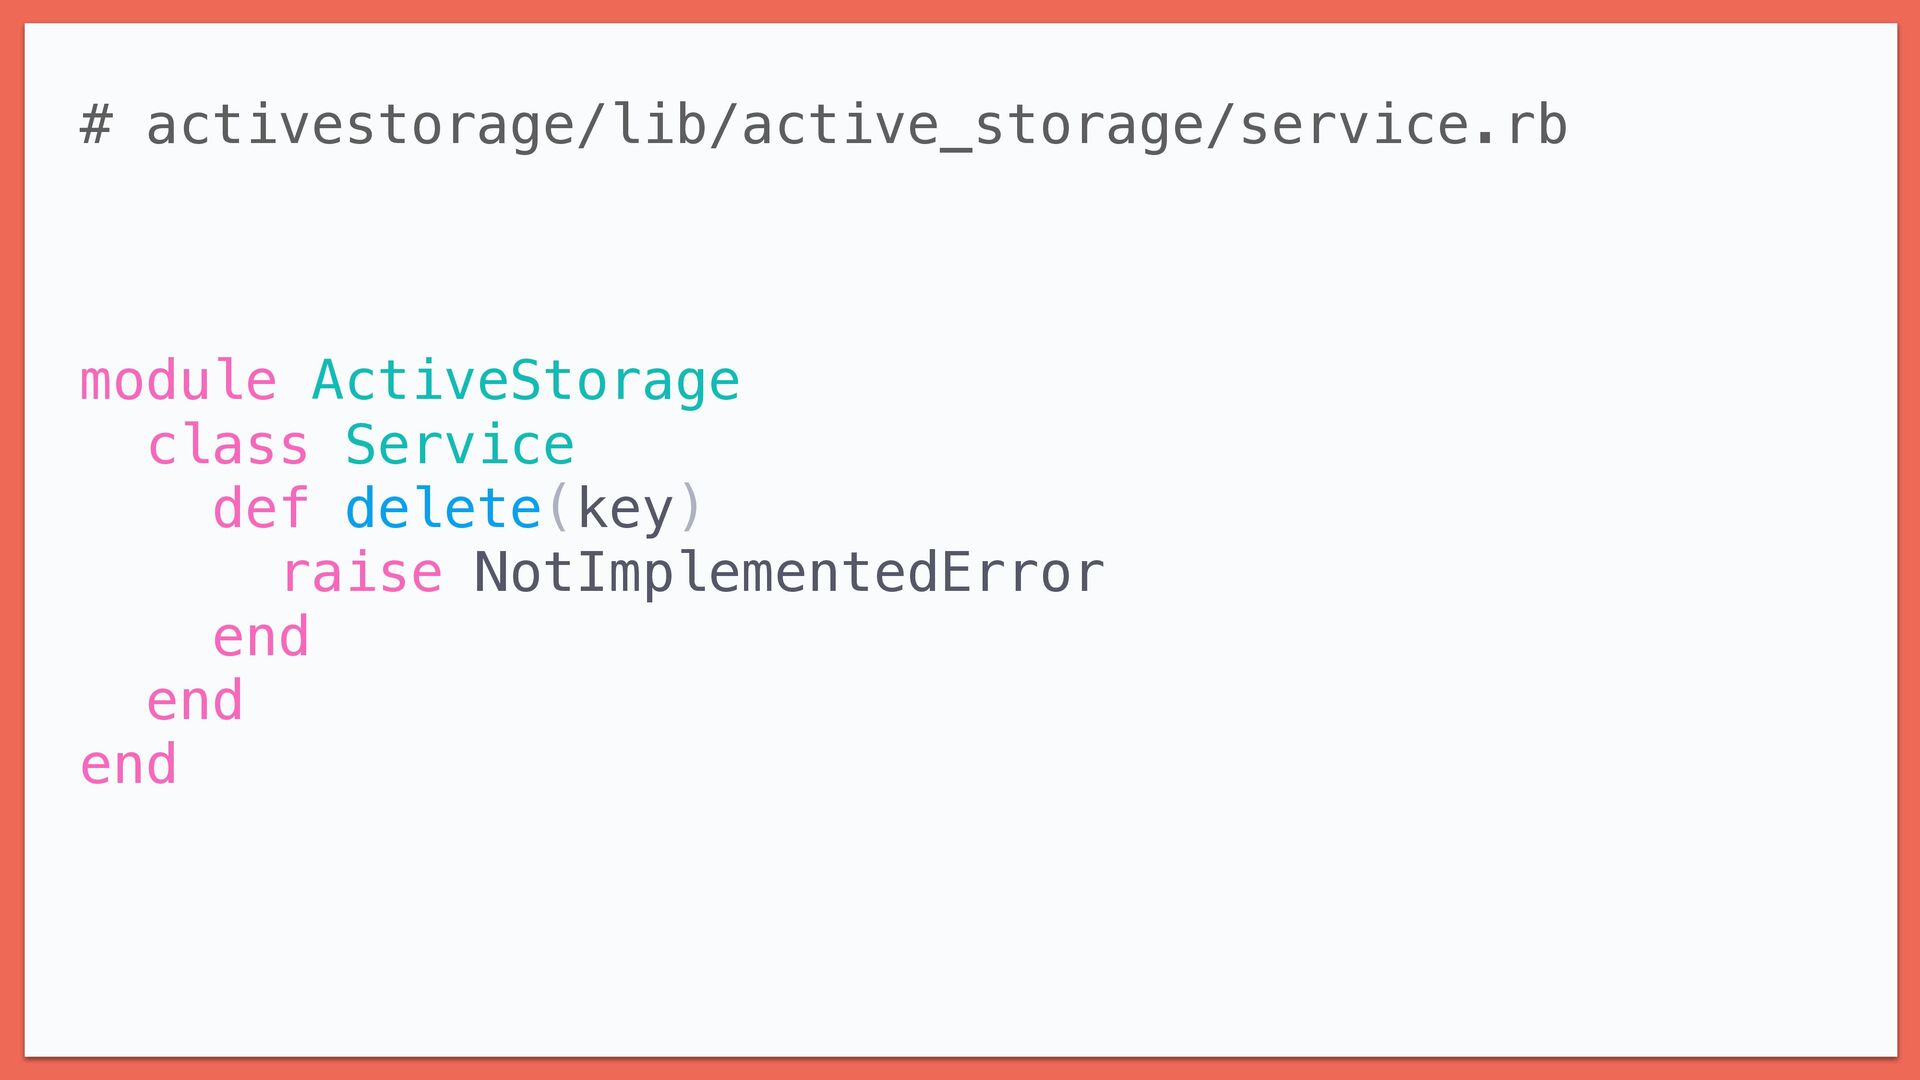Click the "lib" folder in the comment path
This screenshot has width=1920, height=1080.
pos(659,126)
